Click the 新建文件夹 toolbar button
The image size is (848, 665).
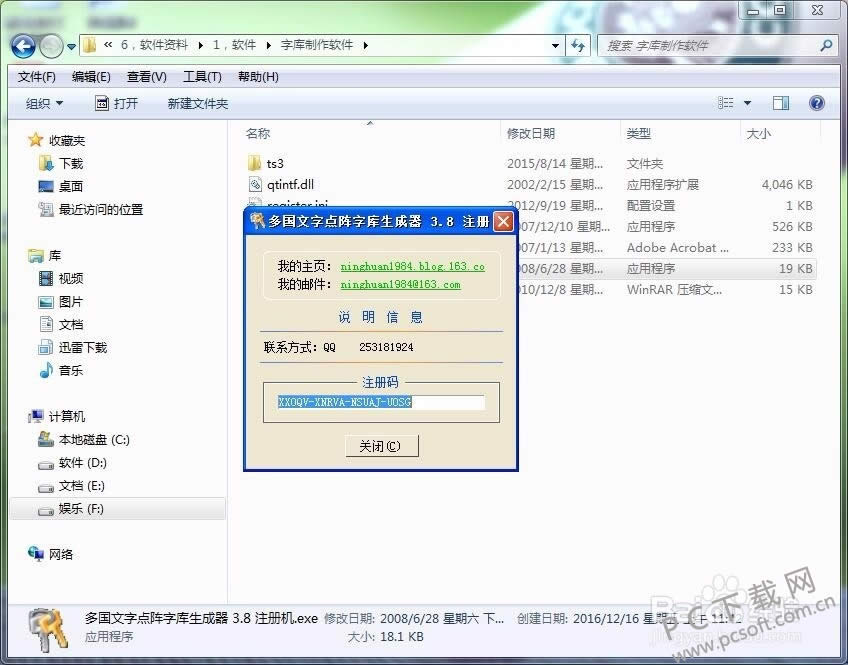(x=197, y=103)
